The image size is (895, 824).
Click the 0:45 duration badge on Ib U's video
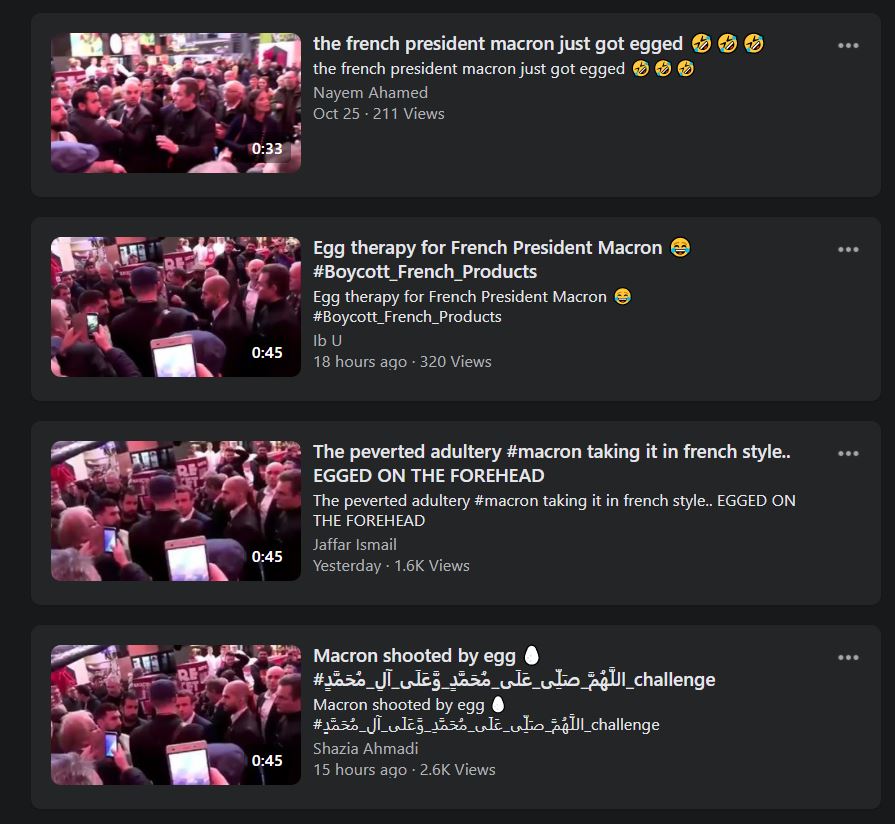267,353
